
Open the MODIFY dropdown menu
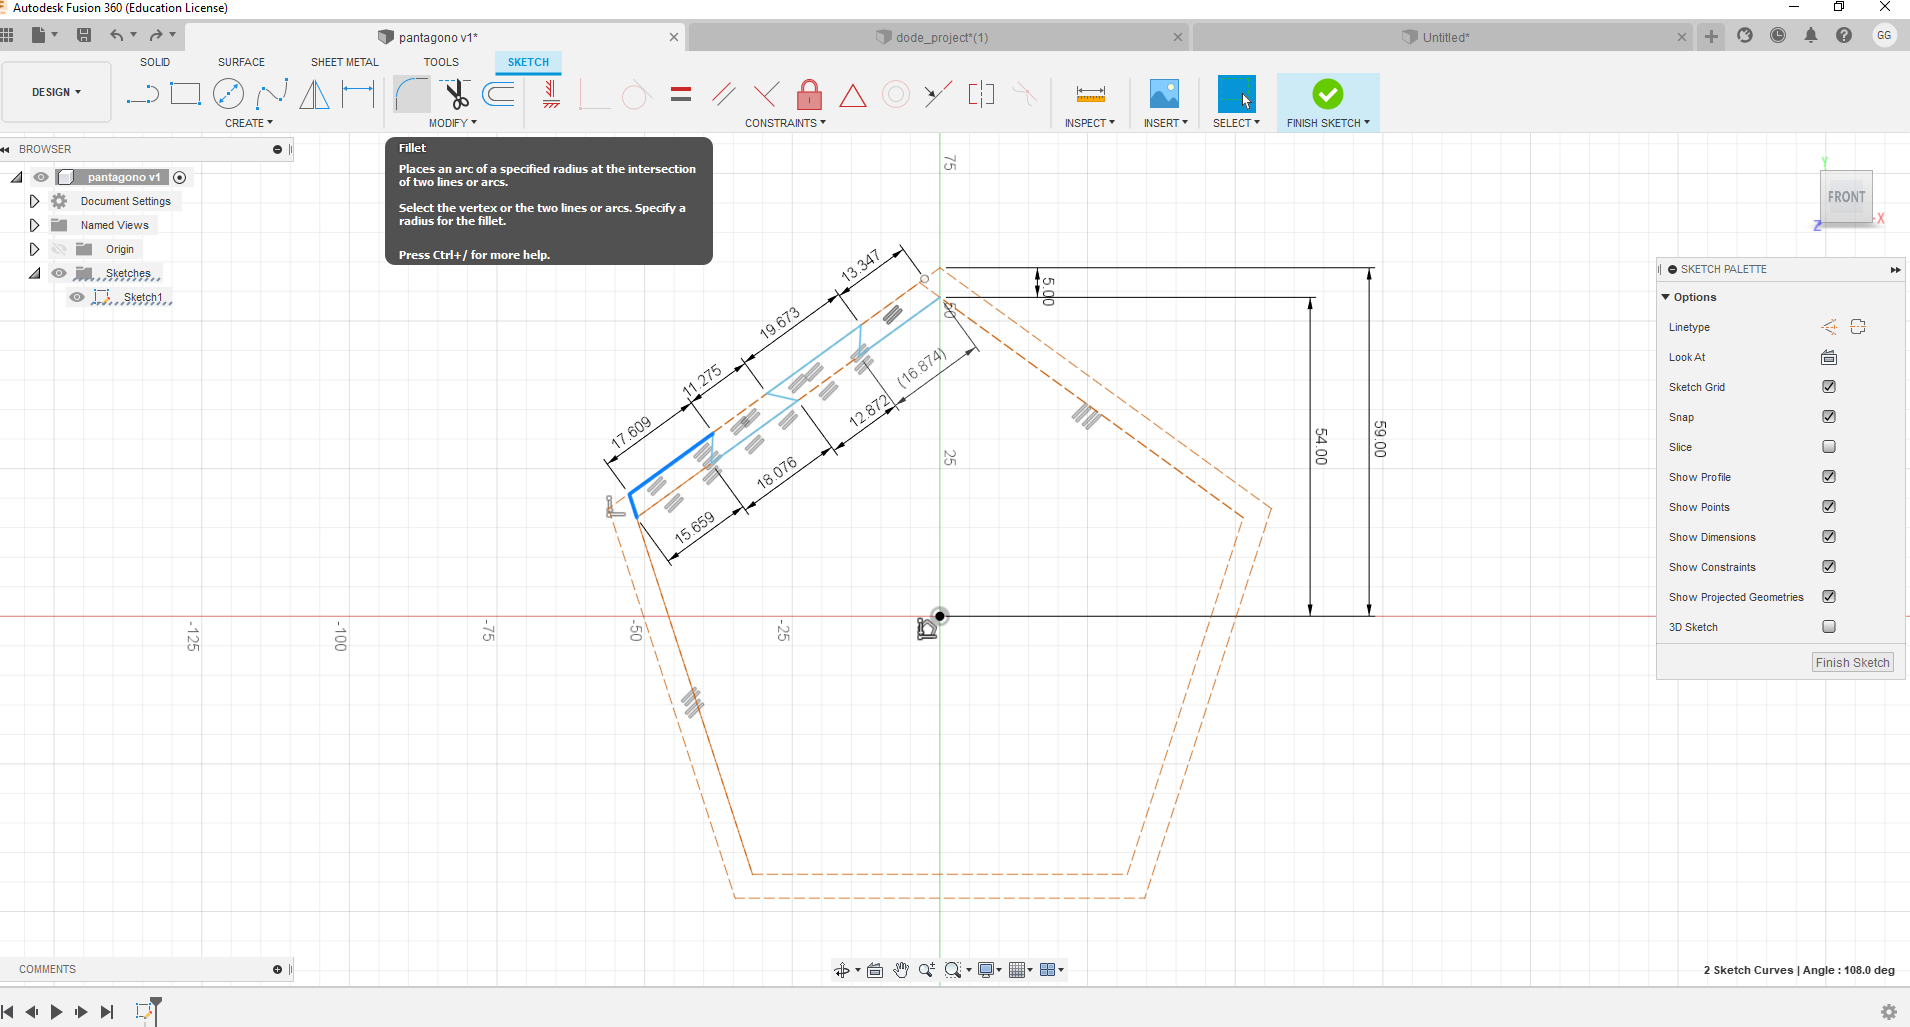pos(453,123)
